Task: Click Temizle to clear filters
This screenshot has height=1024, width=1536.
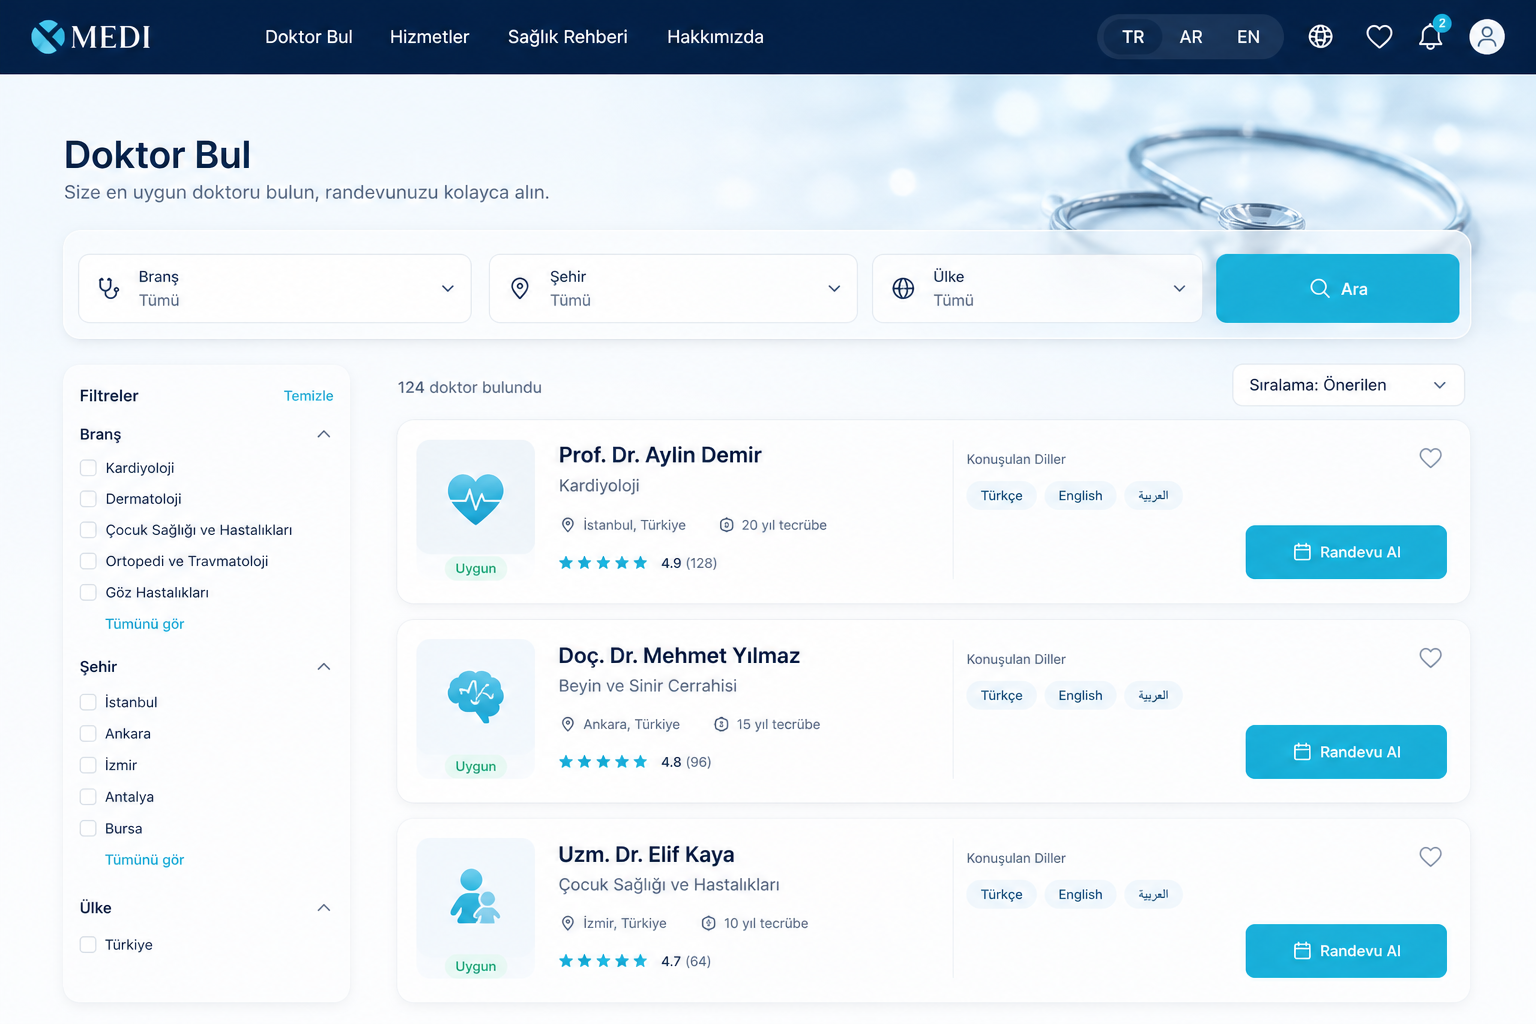Action: coord(308,396)
